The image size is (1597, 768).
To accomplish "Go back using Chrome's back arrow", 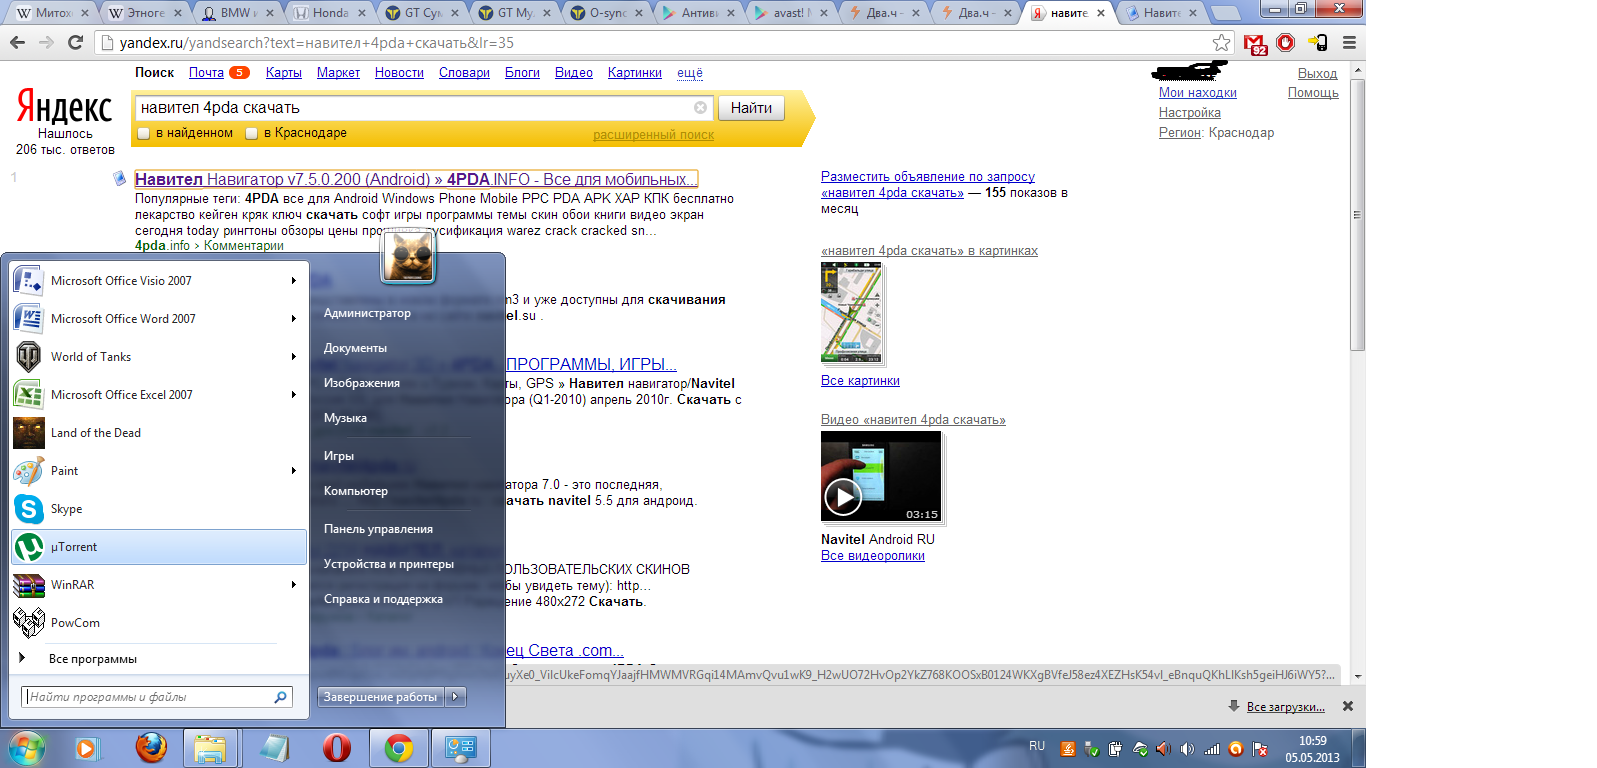I will 17,43.
